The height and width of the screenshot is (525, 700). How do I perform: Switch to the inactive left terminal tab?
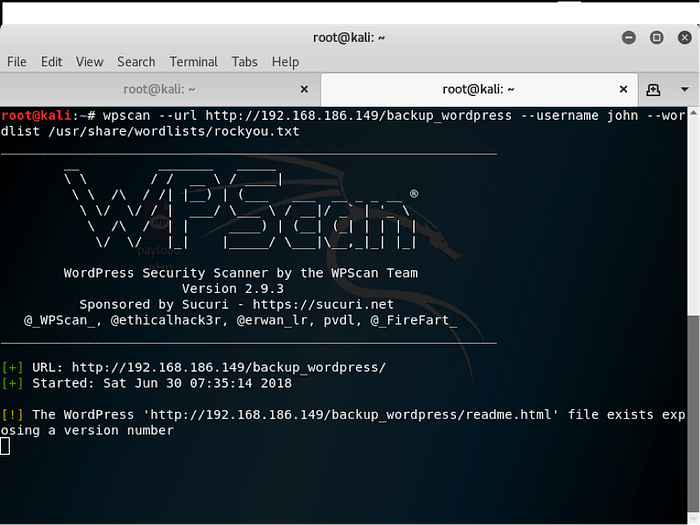[x=158, y=89]
